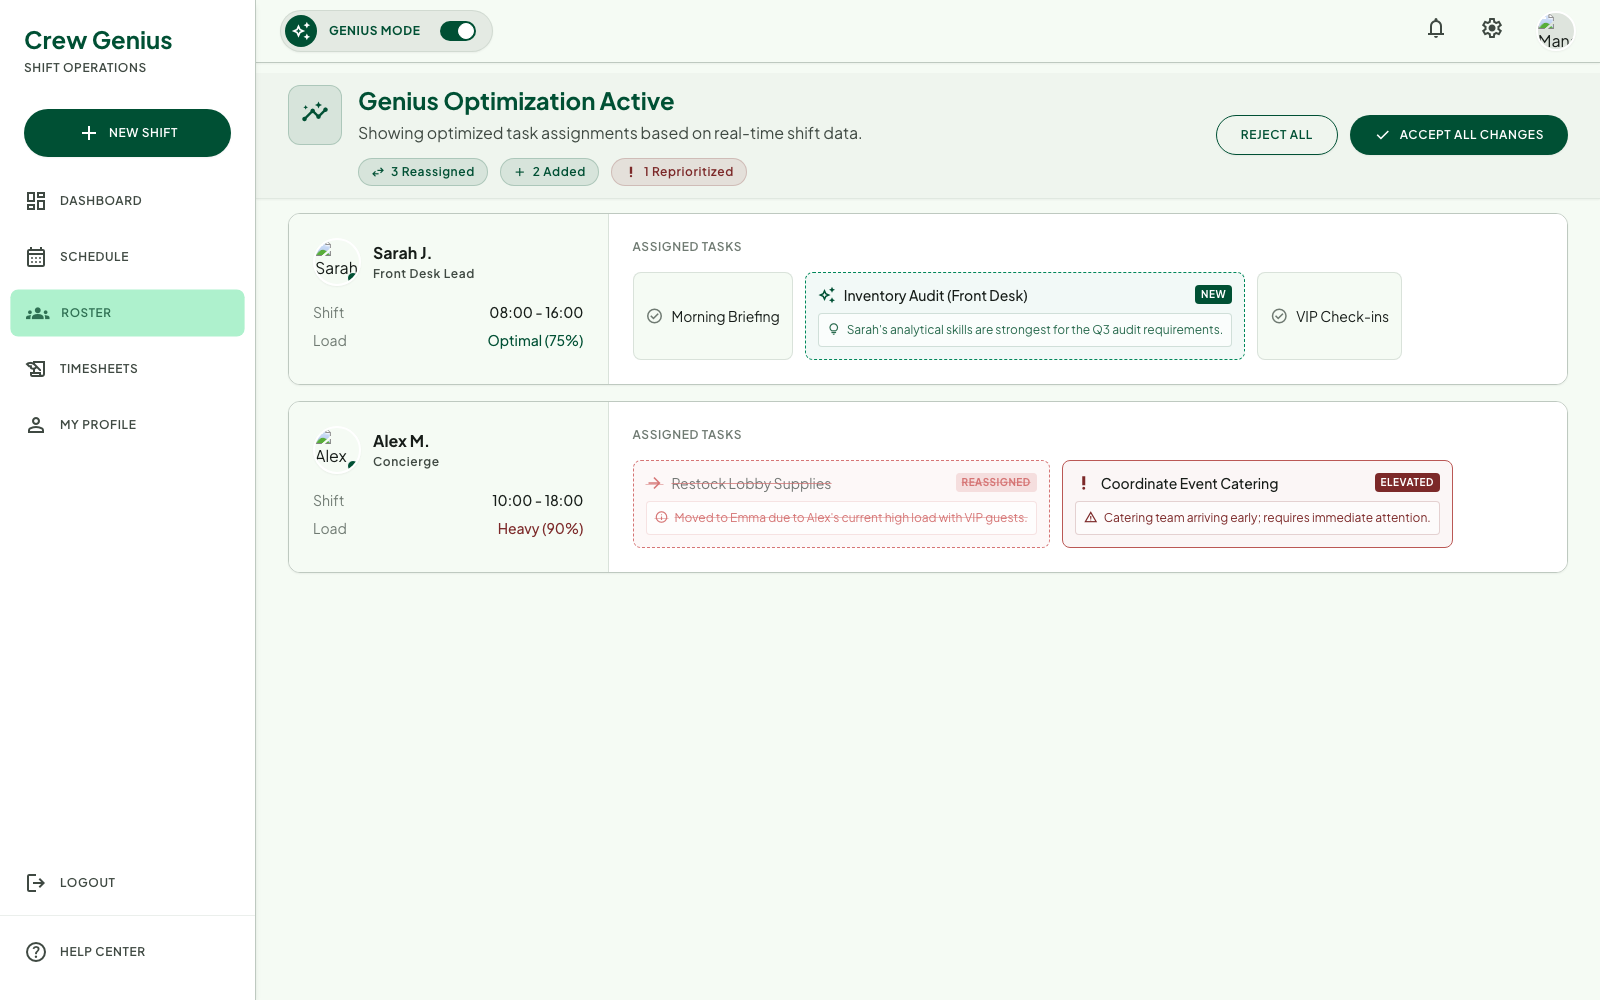Open Timesheets in sidebar

pyautogui.click(x=127, y=369)
